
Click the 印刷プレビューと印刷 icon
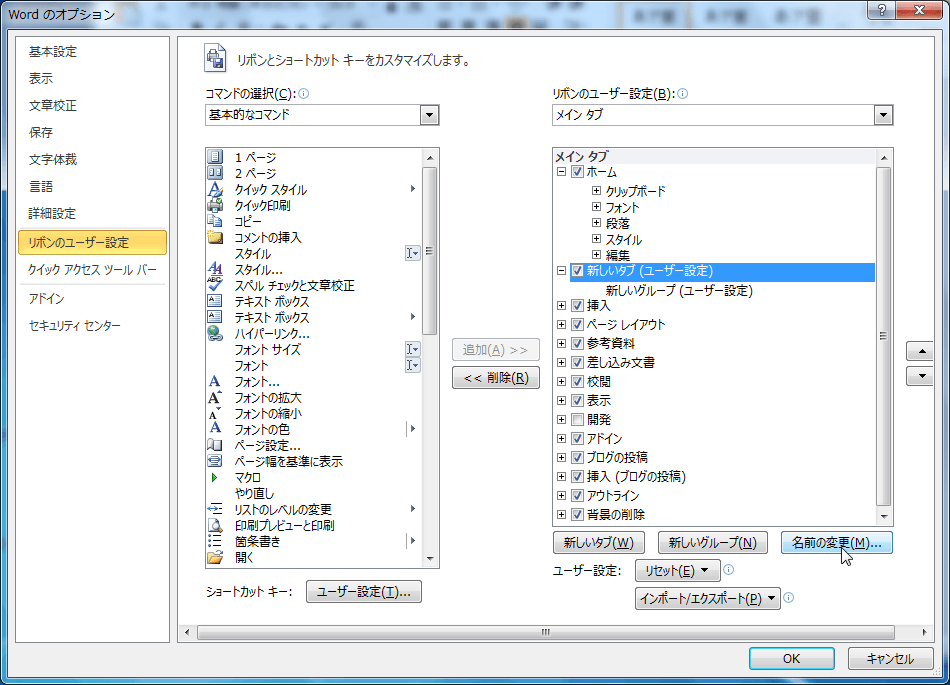pos(215,525)
